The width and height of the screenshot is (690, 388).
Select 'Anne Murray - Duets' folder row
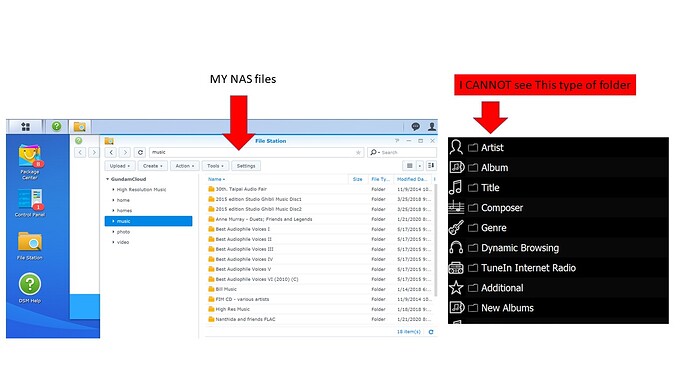319,219
